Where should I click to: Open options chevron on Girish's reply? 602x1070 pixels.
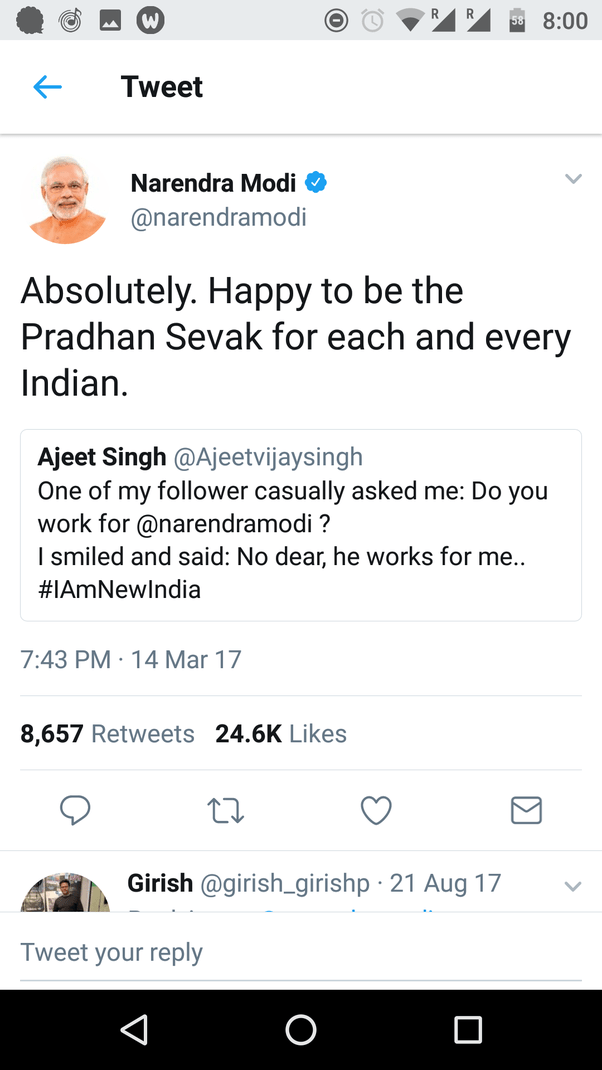[573, 886]
